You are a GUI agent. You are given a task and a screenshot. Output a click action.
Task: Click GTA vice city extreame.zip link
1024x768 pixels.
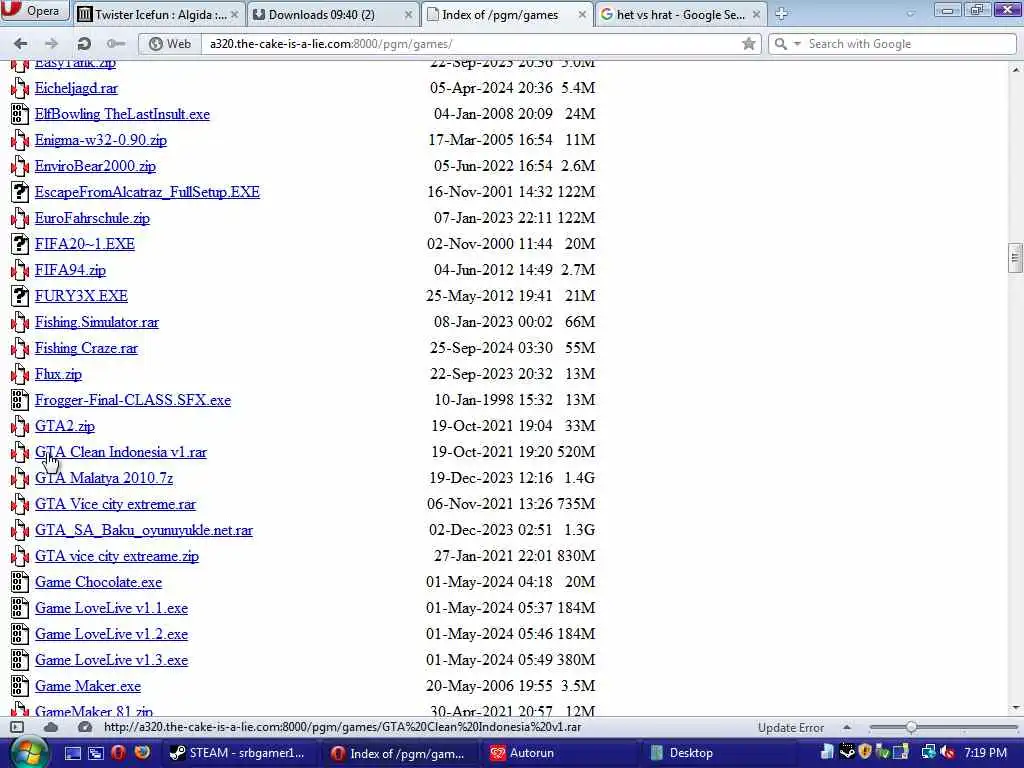point(117,556)
